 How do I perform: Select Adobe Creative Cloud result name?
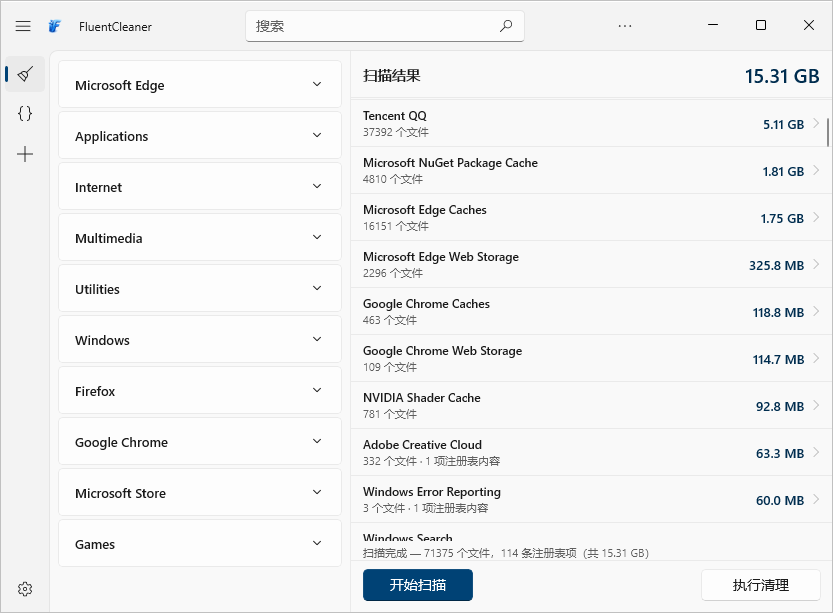pos(422,445)
